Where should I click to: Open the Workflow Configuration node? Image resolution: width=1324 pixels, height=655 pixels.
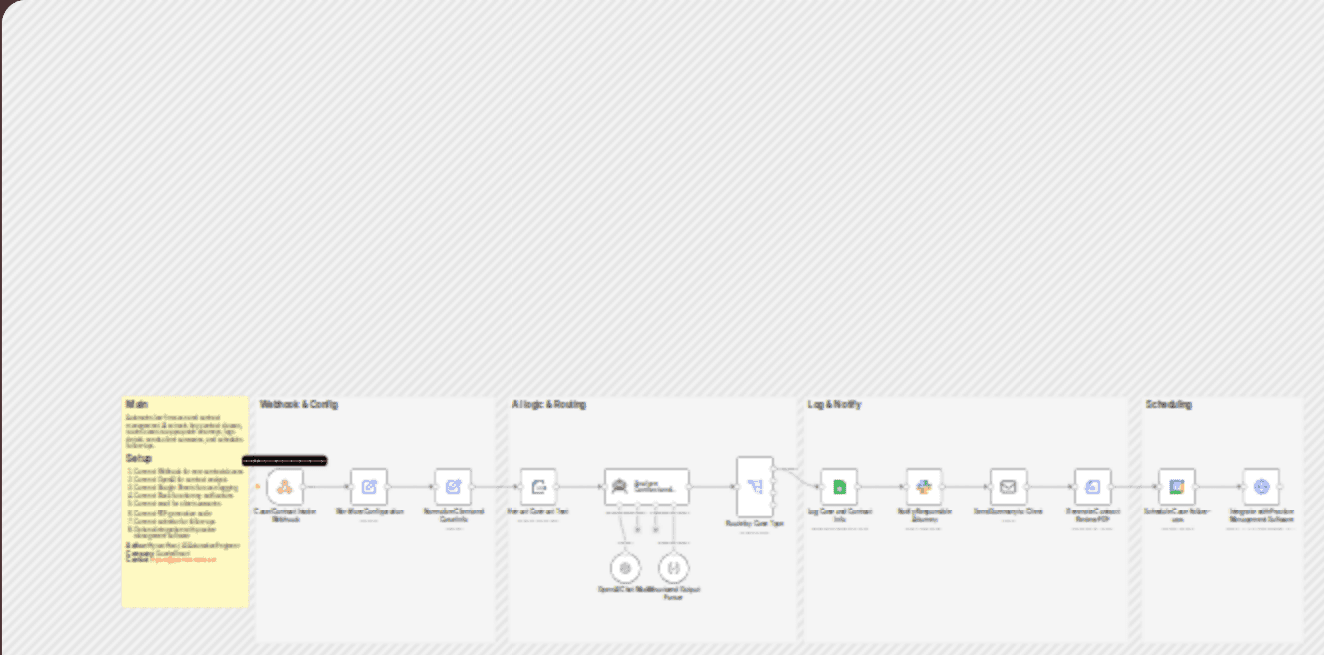tap(369, 487)
